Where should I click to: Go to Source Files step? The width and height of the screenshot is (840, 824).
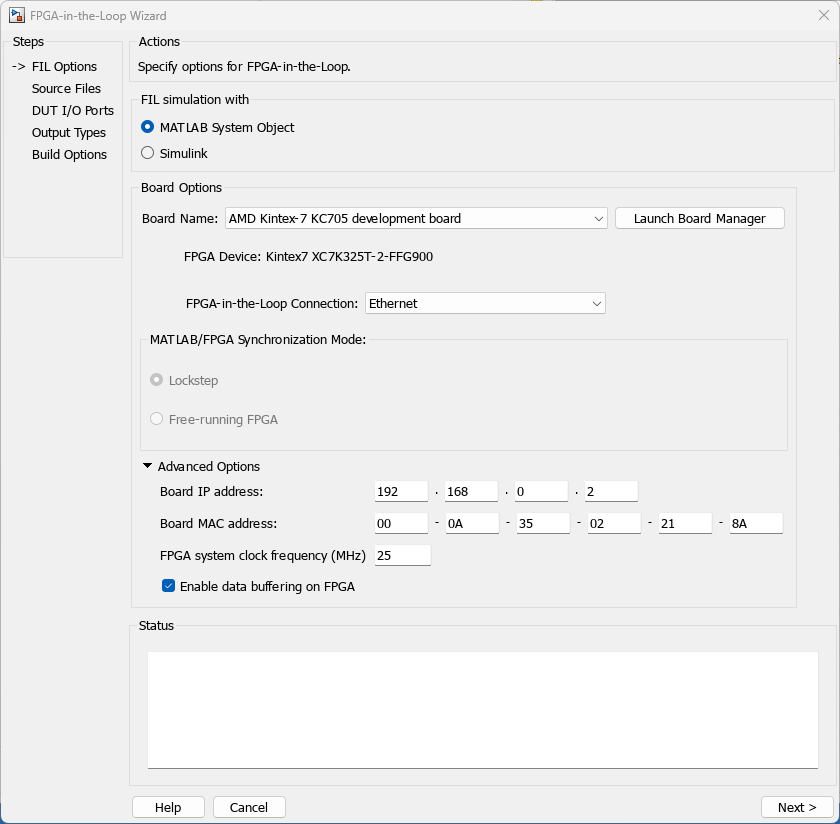click(66, 88)
